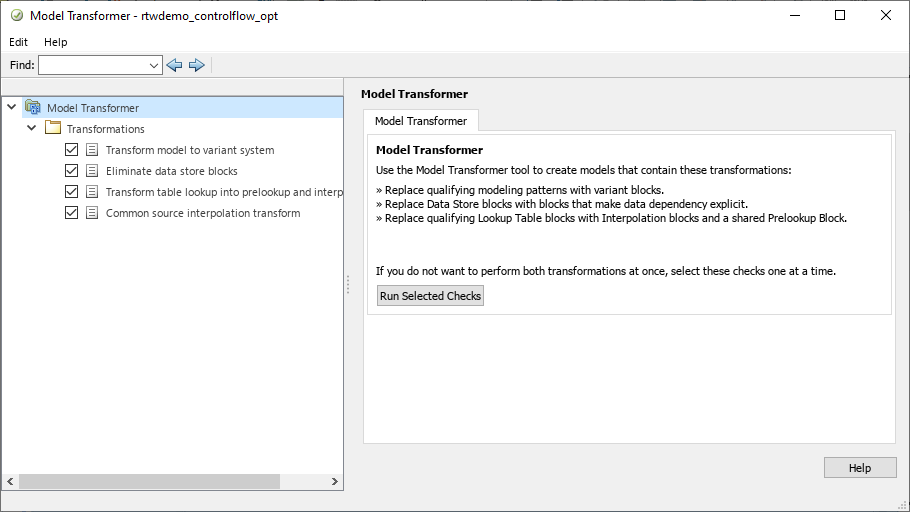Click inside the Find text field

[x=93, y=65]
